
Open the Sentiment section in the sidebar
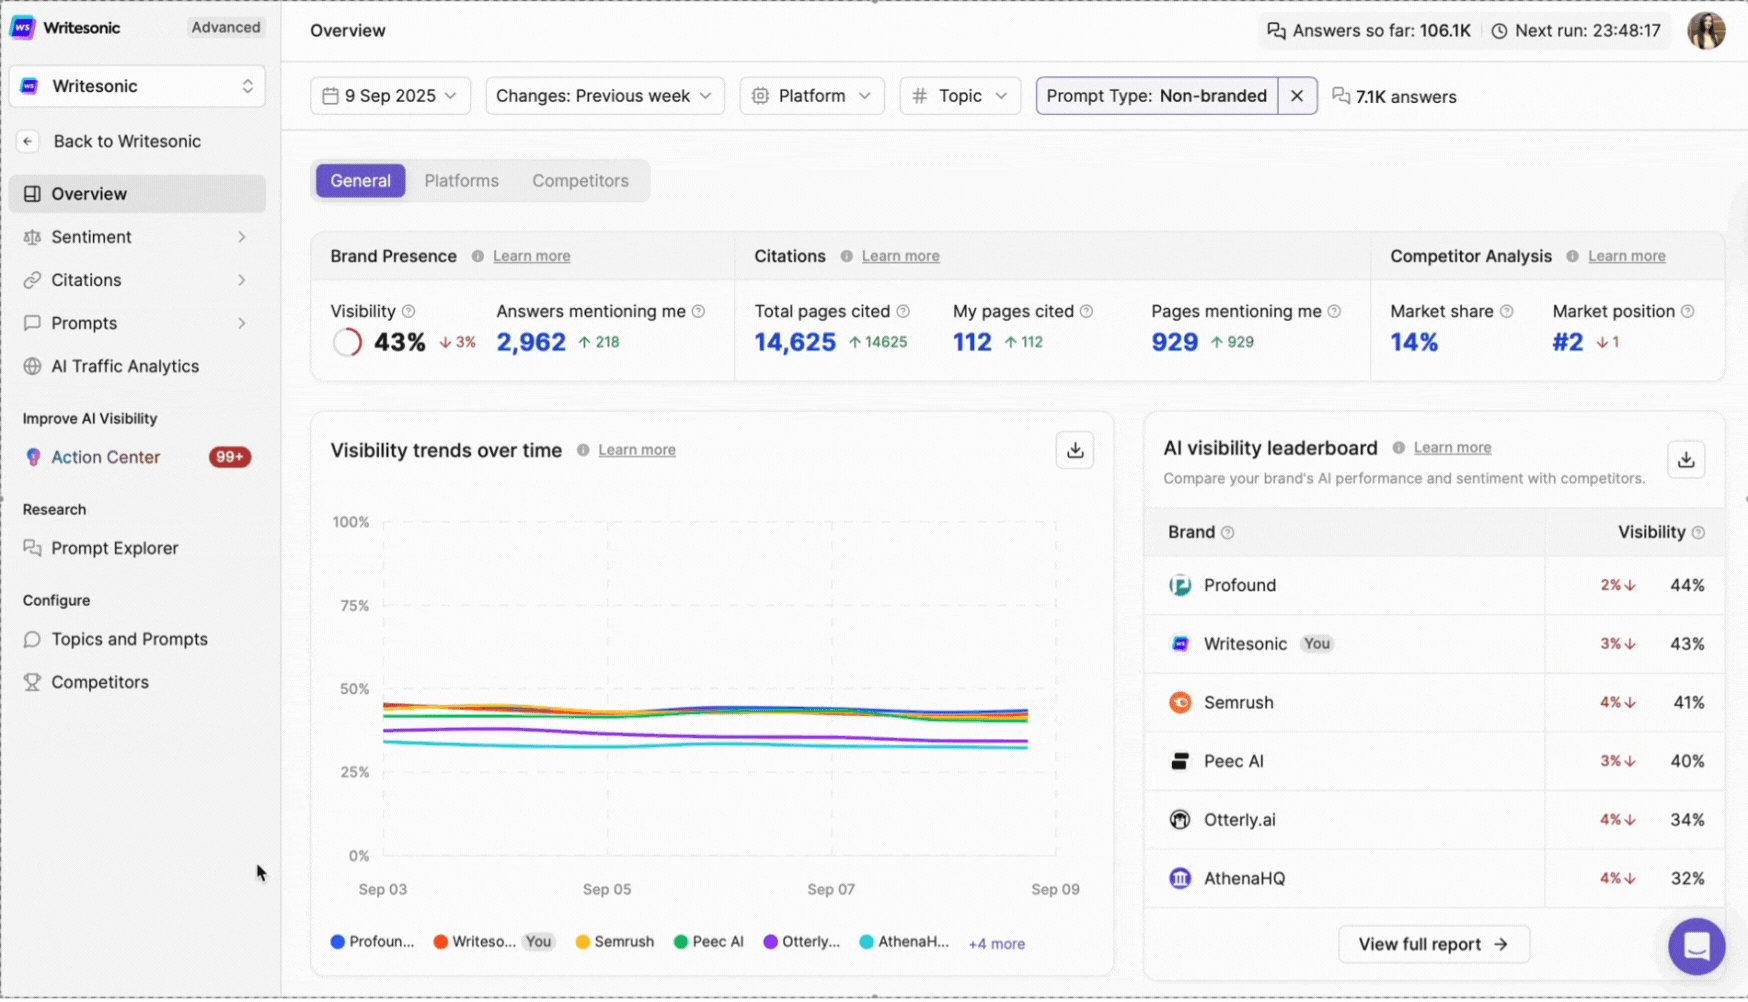tap(92, 236)
